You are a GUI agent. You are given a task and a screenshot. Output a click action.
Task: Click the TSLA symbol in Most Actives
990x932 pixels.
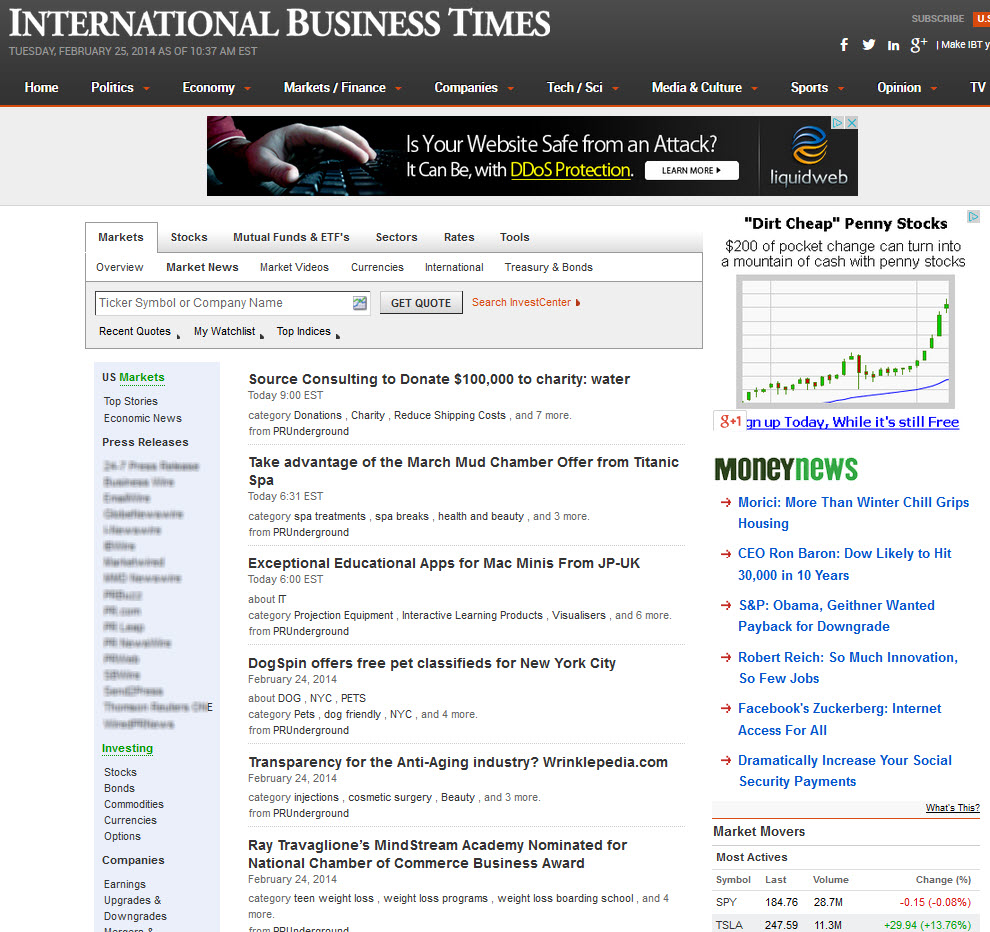pyautogui.click(x=729, y=925)
